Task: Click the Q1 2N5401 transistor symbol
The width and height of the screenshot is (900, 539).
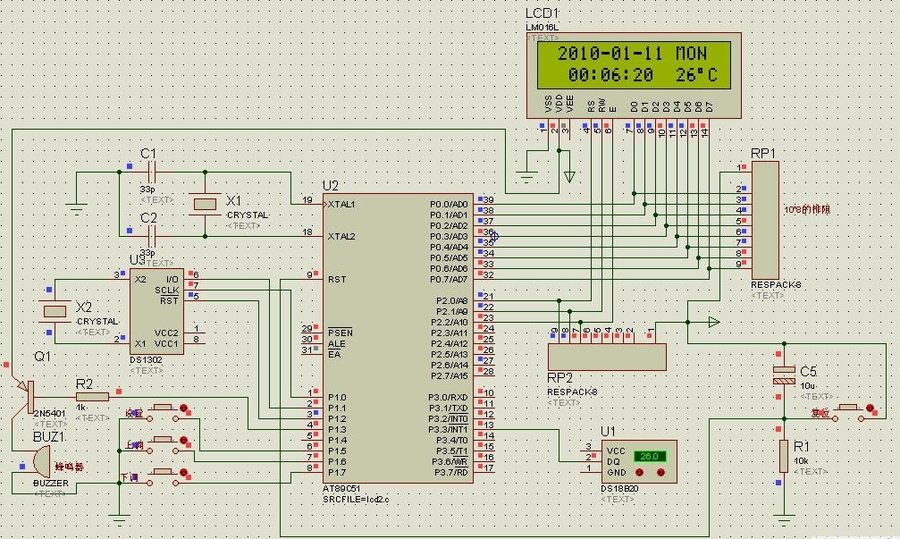Action: click(28, 394)
